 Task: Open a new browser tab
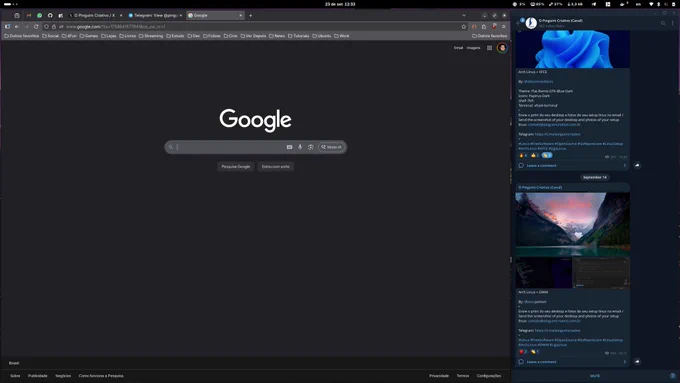251,15
